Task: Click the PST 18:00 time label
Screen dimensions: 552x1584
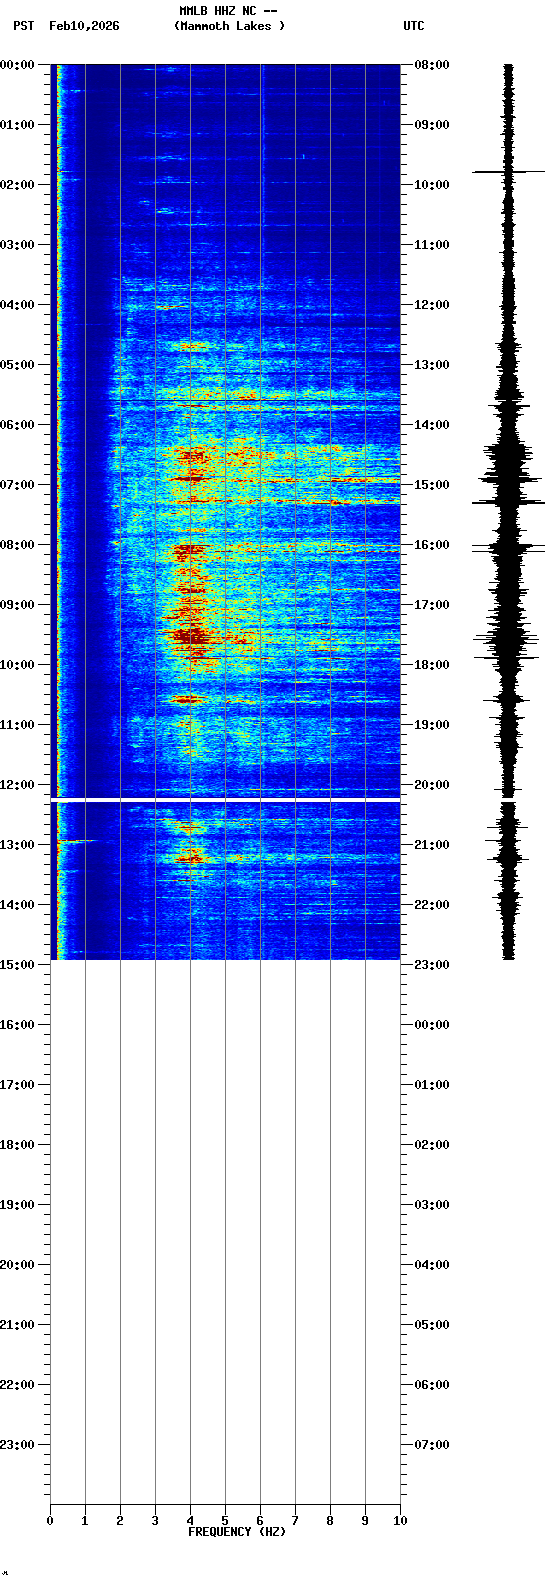Action: [x=18, y=1145]
